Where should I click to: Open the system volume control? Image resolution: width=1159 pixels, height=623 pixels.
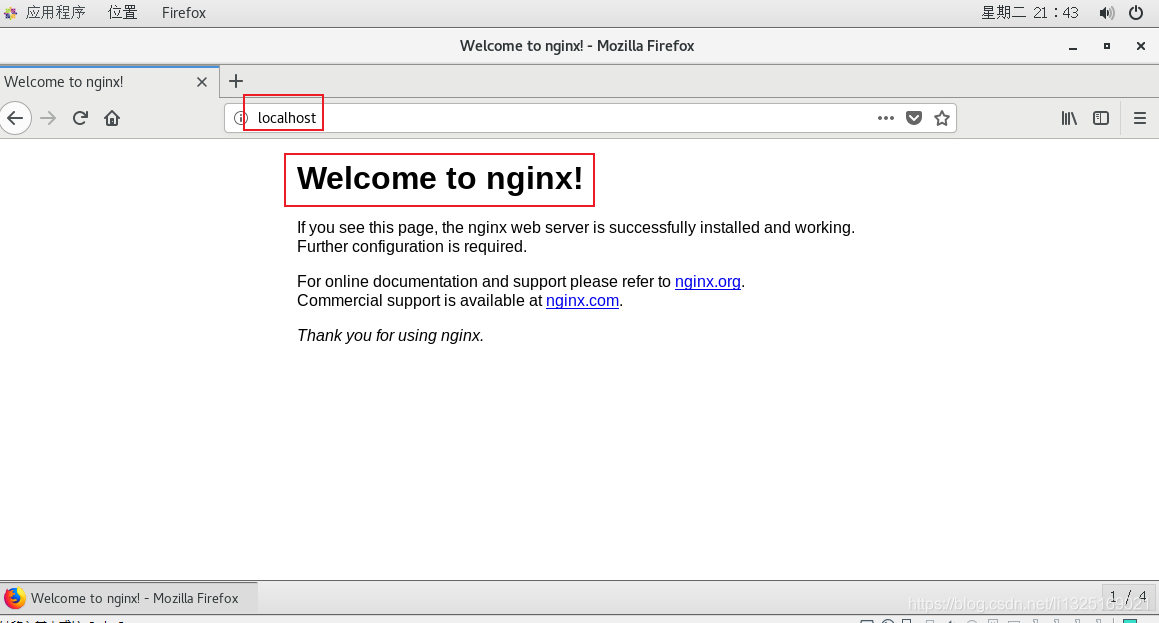(1106, 13)
